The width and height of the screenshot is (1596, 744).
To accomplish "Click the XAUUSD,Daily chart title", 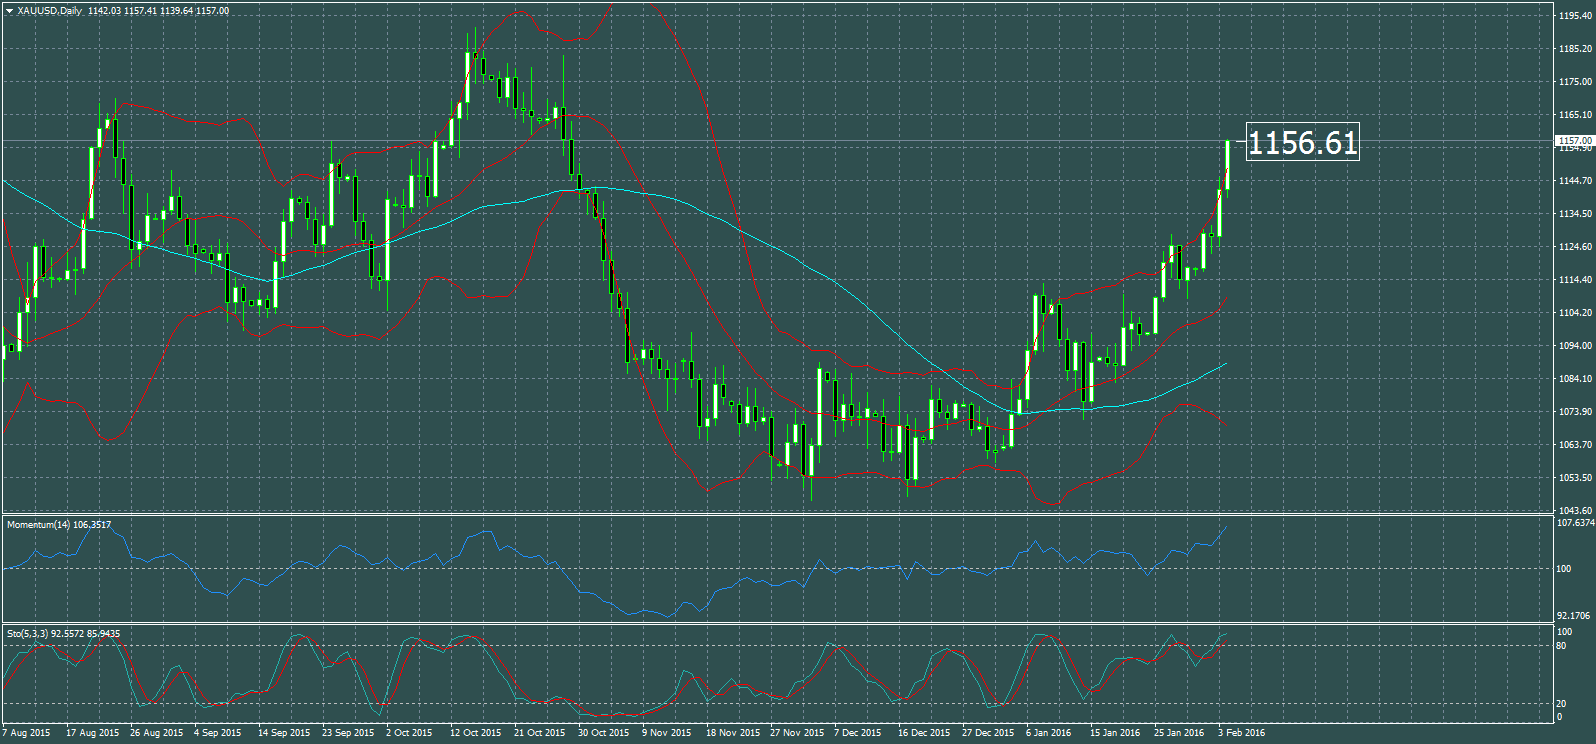I will (x=50, y=11).
